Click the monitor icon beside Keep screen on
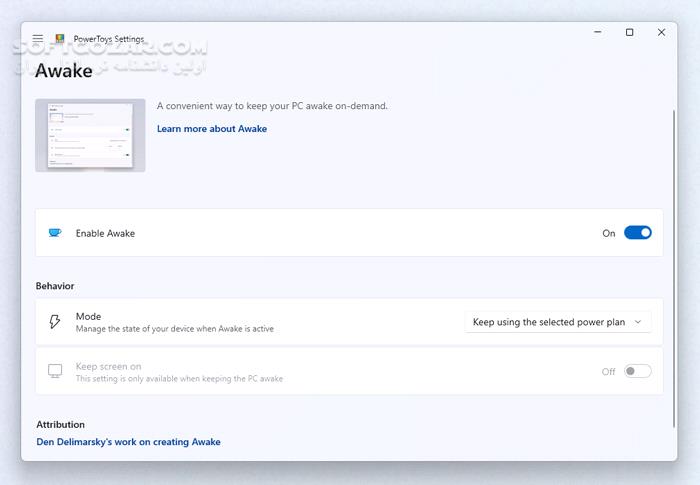This screenshot has width=700, height=485. coord(55,371)
